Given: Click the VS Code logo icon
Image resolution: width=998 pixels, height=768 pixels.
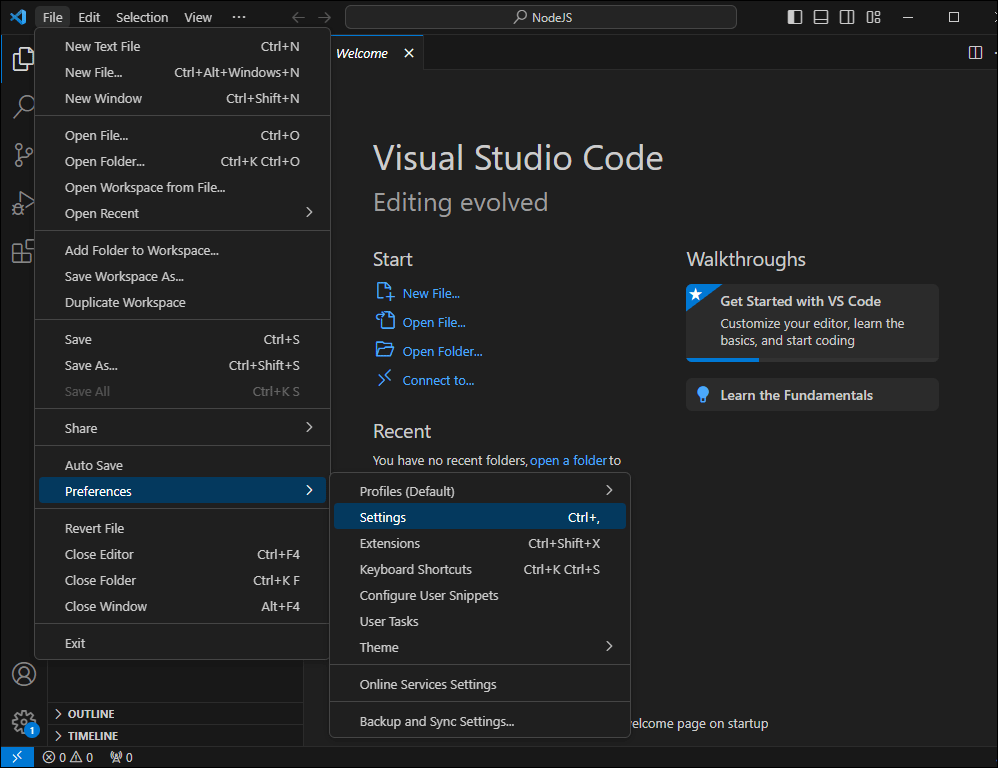Looking at the screenshot, I should tap(18, 17).
